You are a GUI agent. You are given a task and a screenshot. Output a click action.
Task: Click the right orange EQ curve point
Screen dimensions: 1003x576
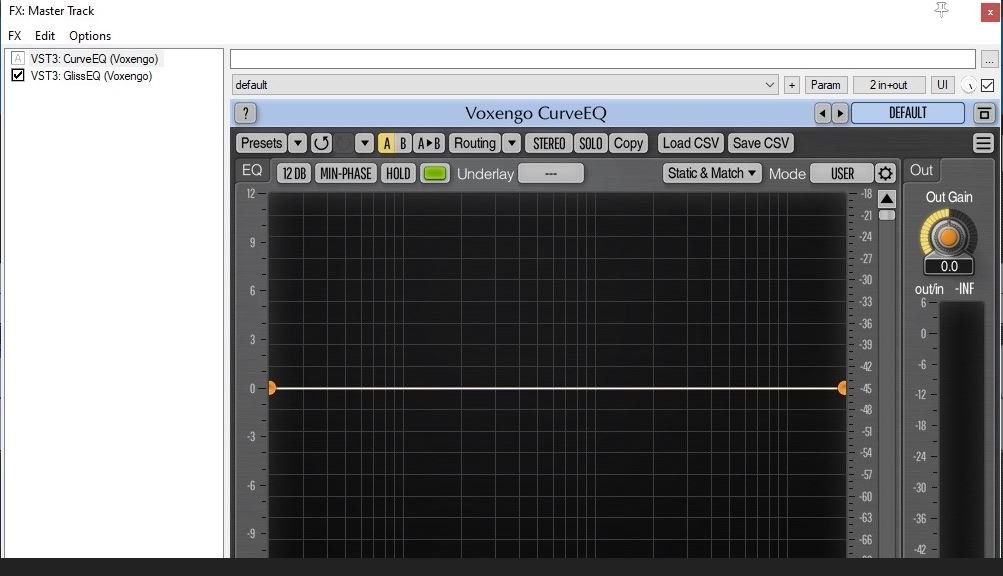coord(842,388)
